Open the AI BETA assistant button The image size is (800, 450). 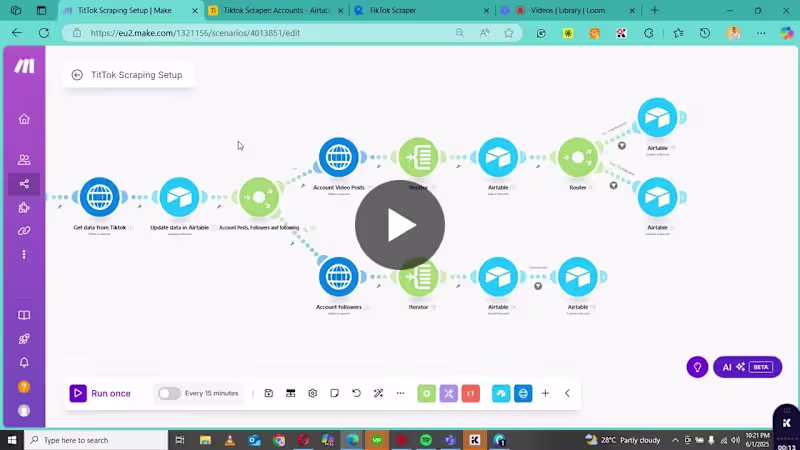coord(747,367)
